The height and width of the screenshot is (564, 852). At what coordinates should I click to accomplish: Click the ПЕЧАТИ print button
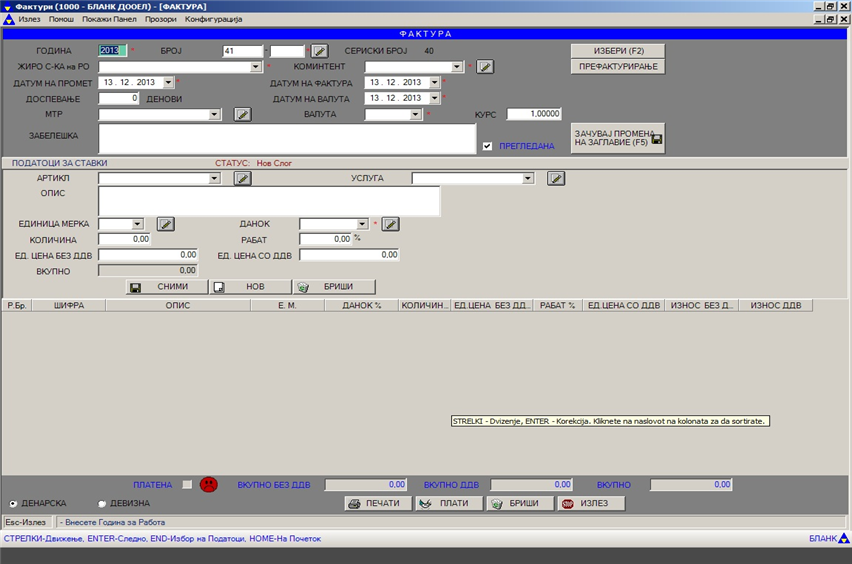pyautogui.click(x=377, y=503)
